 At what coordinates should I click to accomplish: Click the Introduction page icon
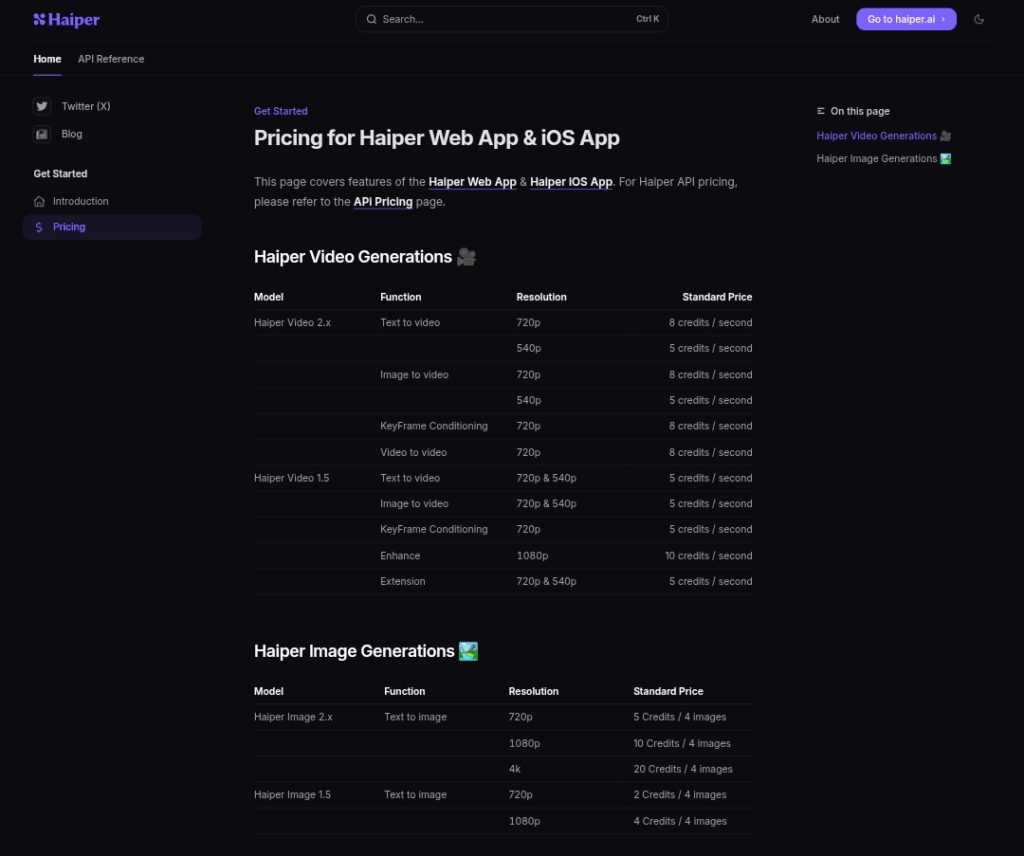click(x=41, y=201)
